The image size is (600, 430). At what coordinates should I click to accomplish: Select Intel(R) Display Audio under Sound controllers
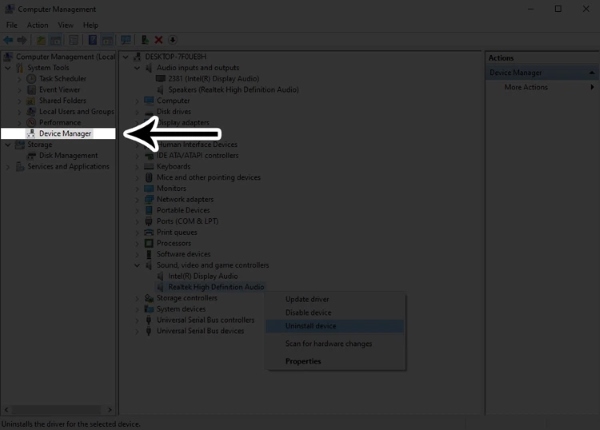click(203, 276)
